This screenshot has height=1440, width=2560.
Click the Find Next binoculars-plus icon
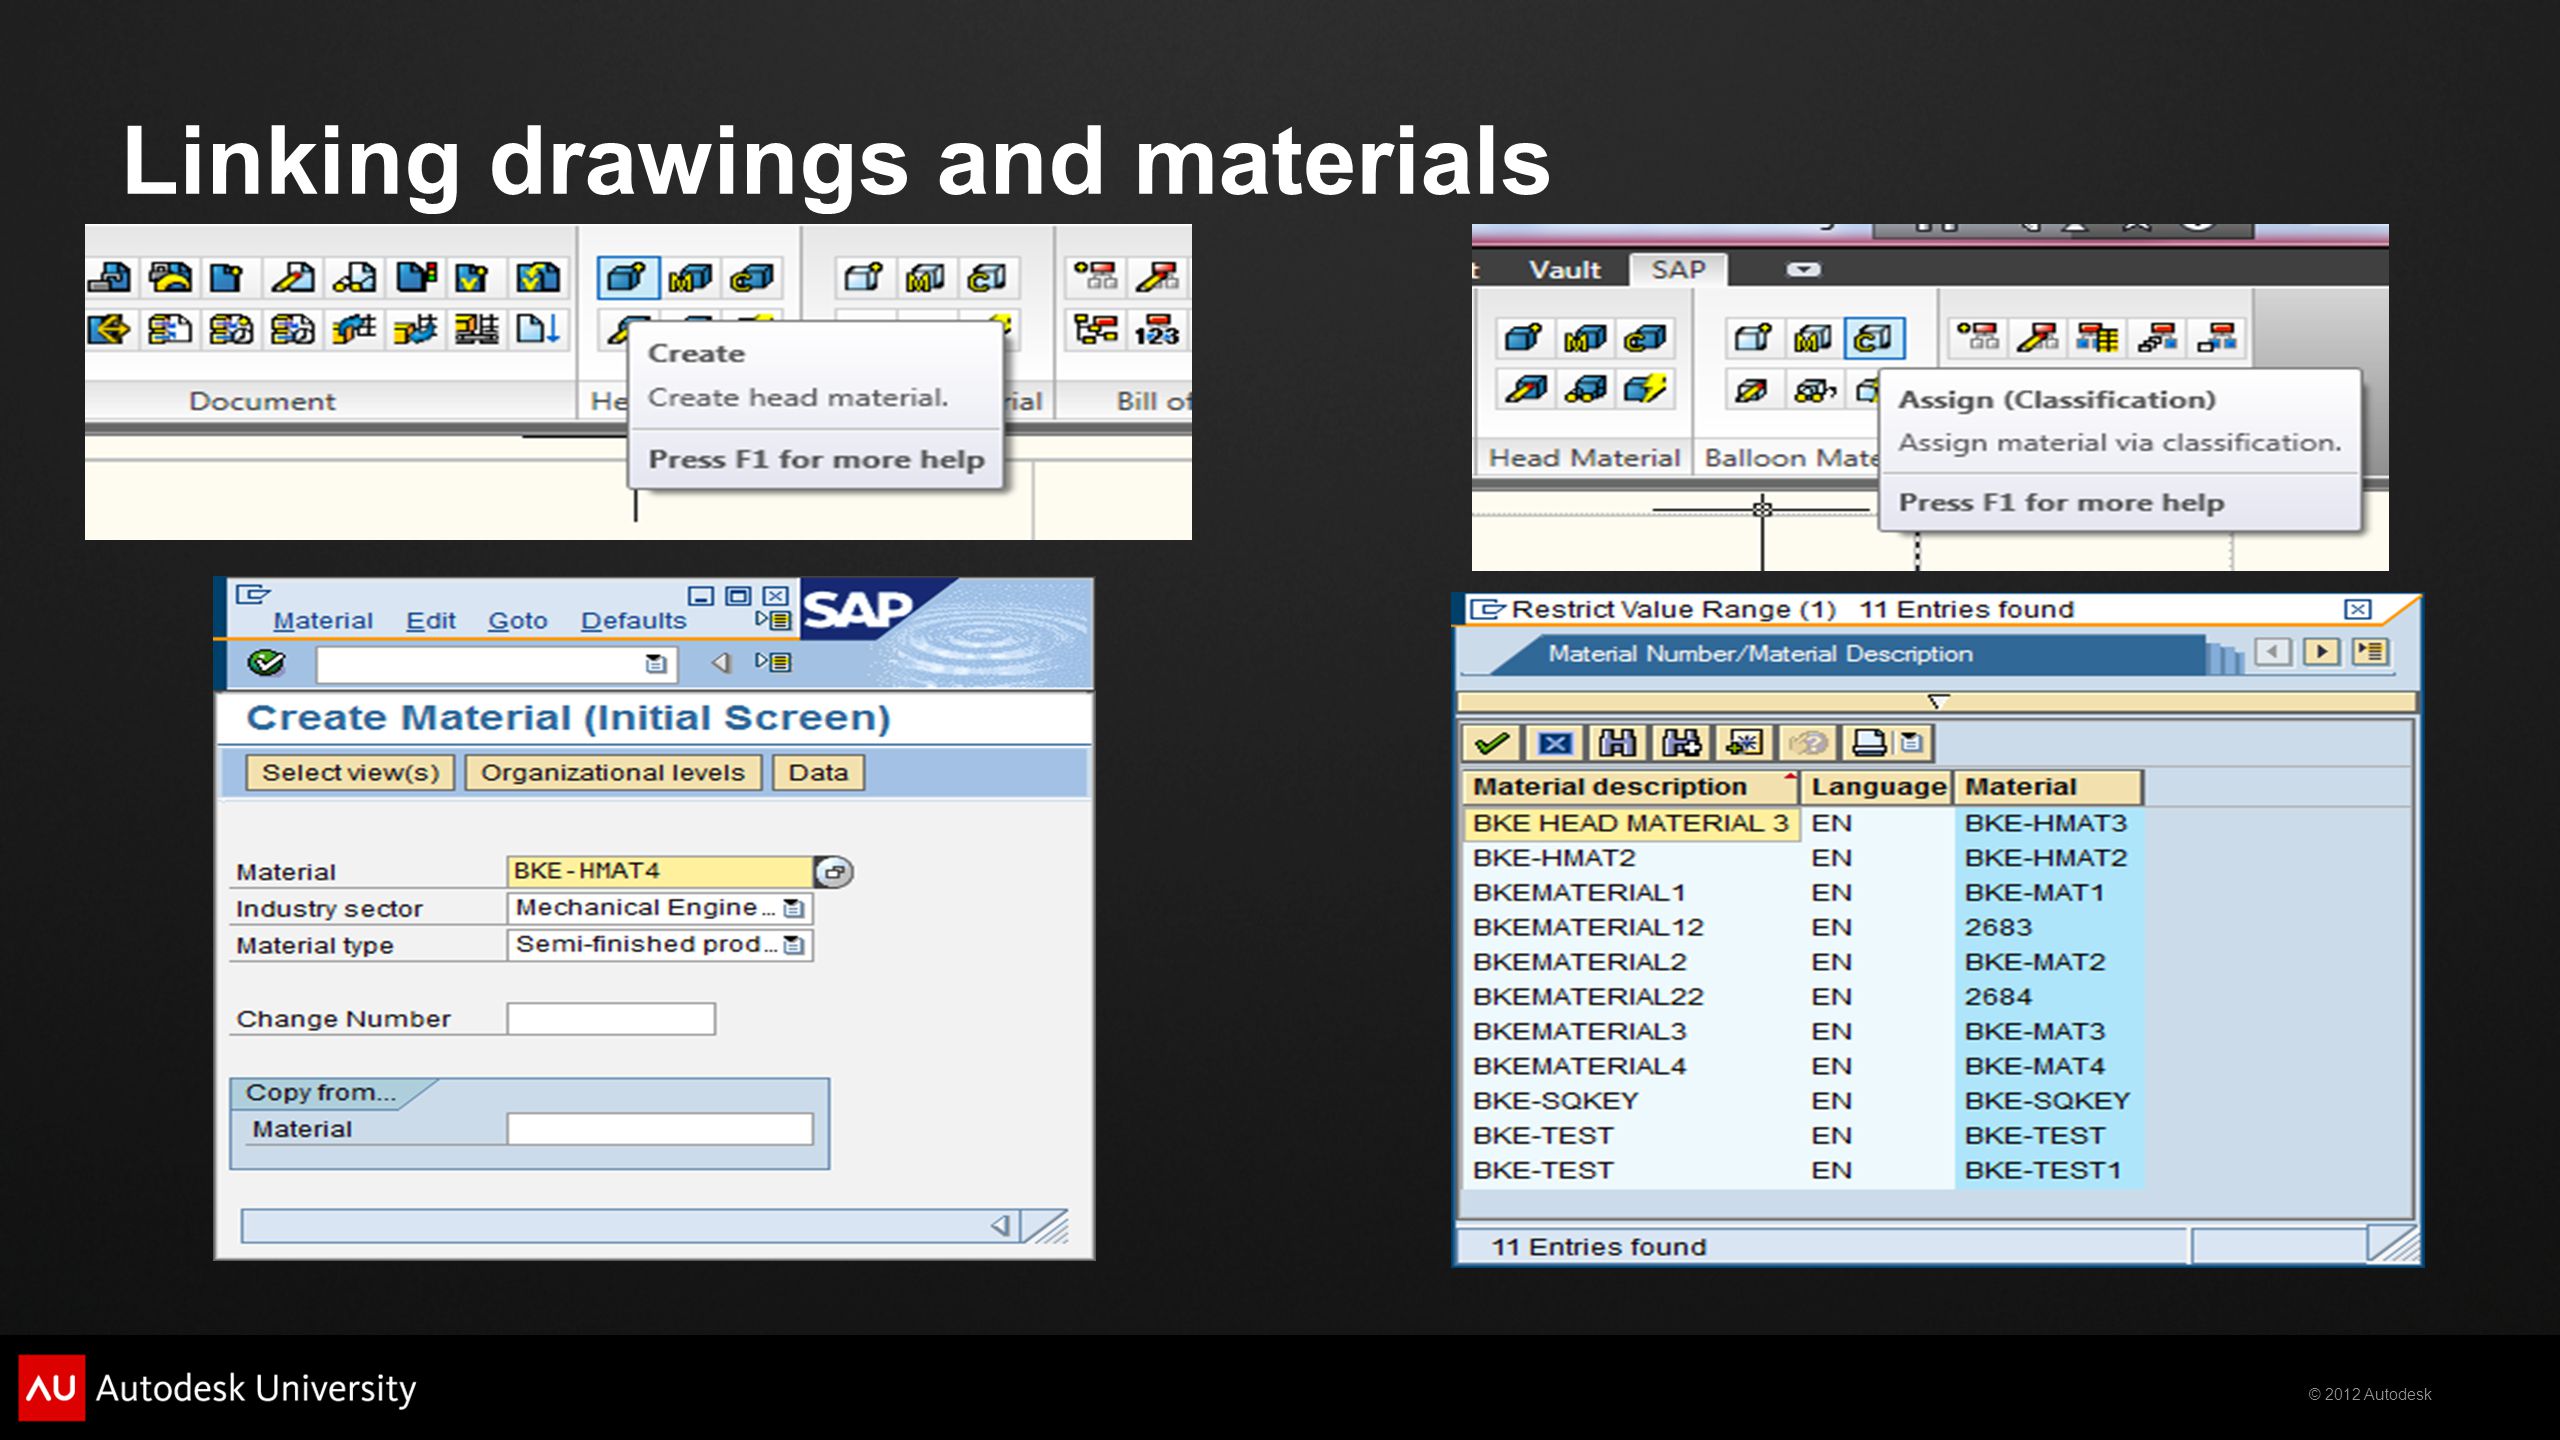pos(1680,743)
